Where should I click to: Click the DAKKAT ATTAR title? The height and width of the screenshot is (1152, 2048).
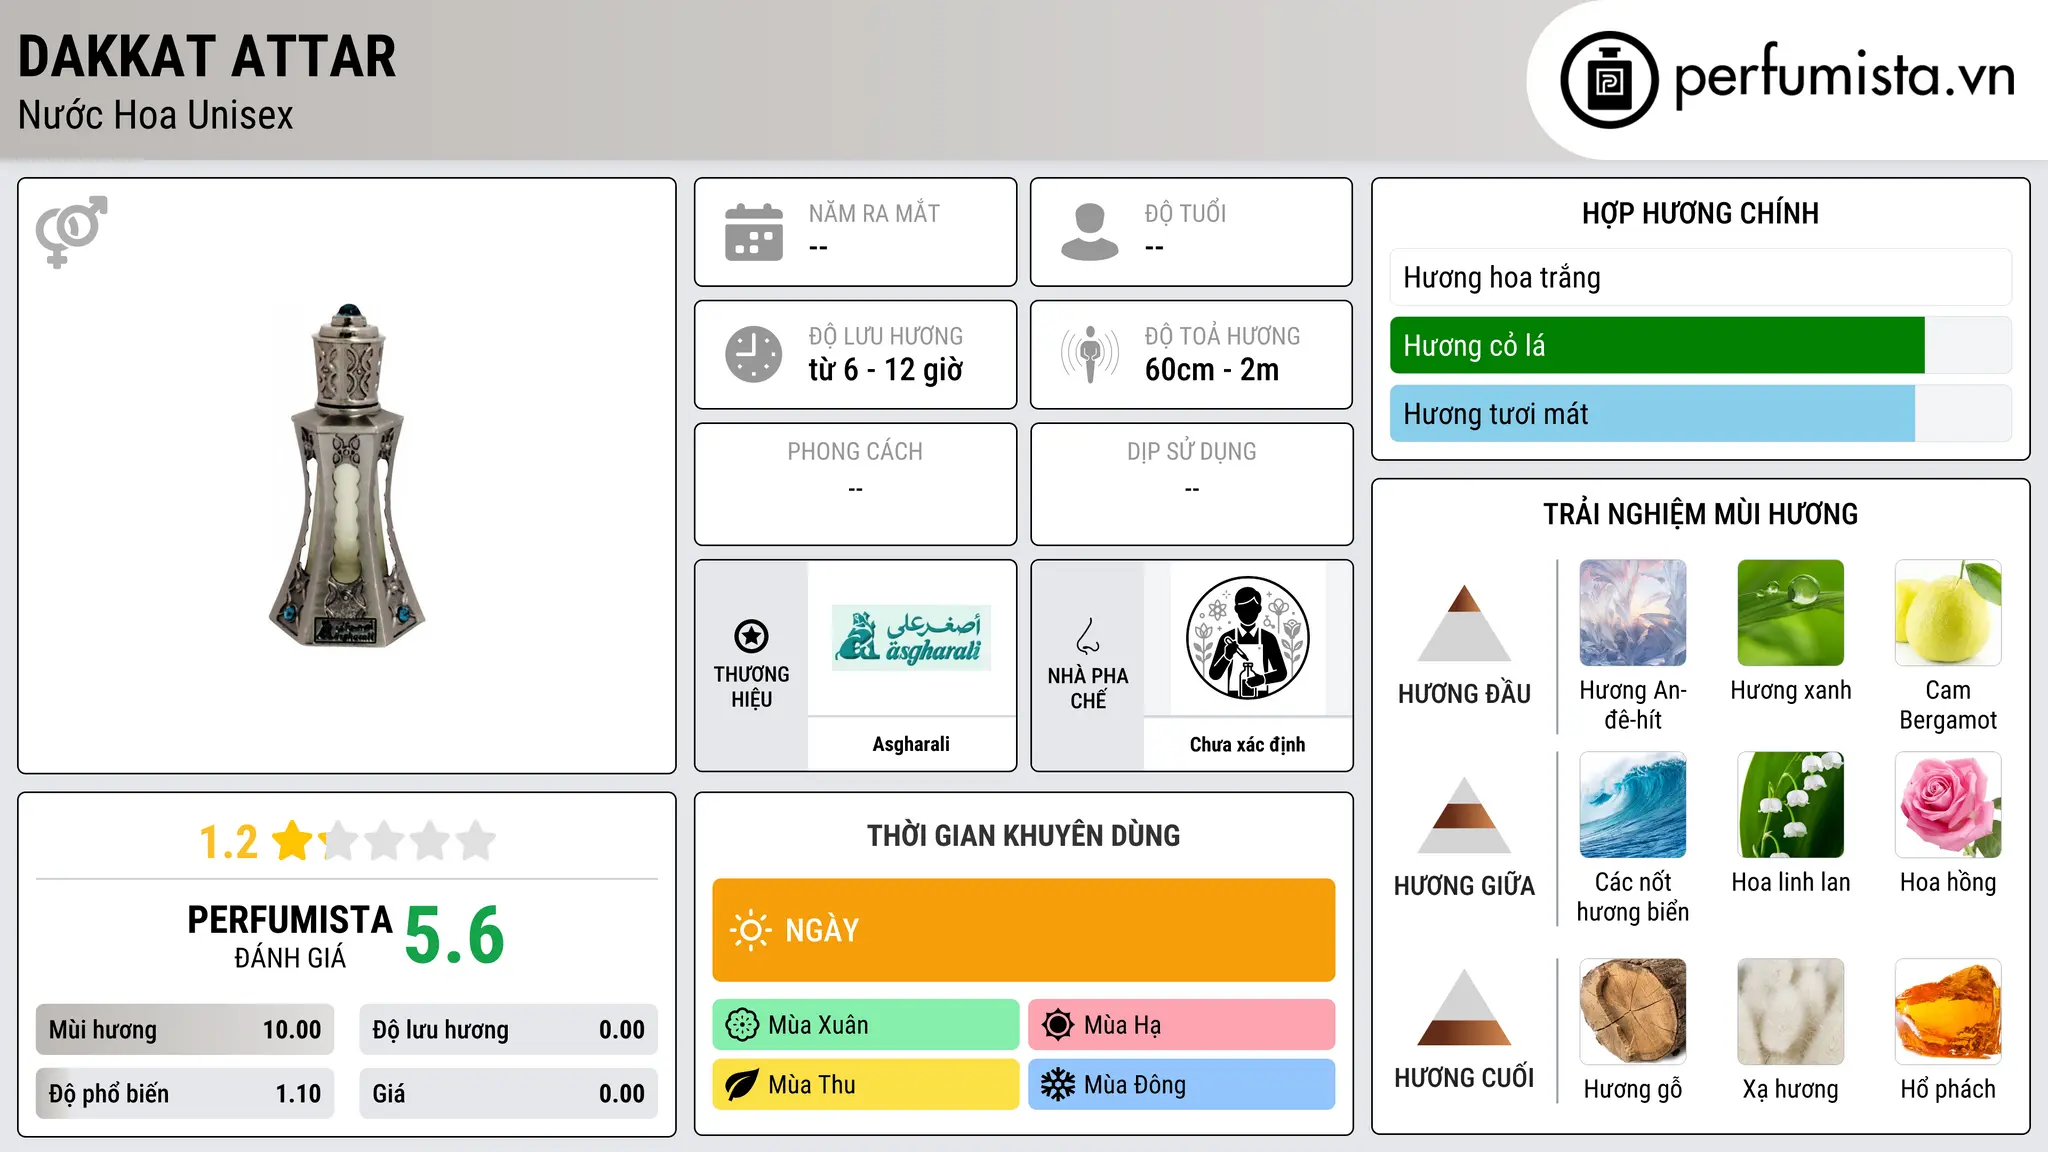click(x=207, y=56)
